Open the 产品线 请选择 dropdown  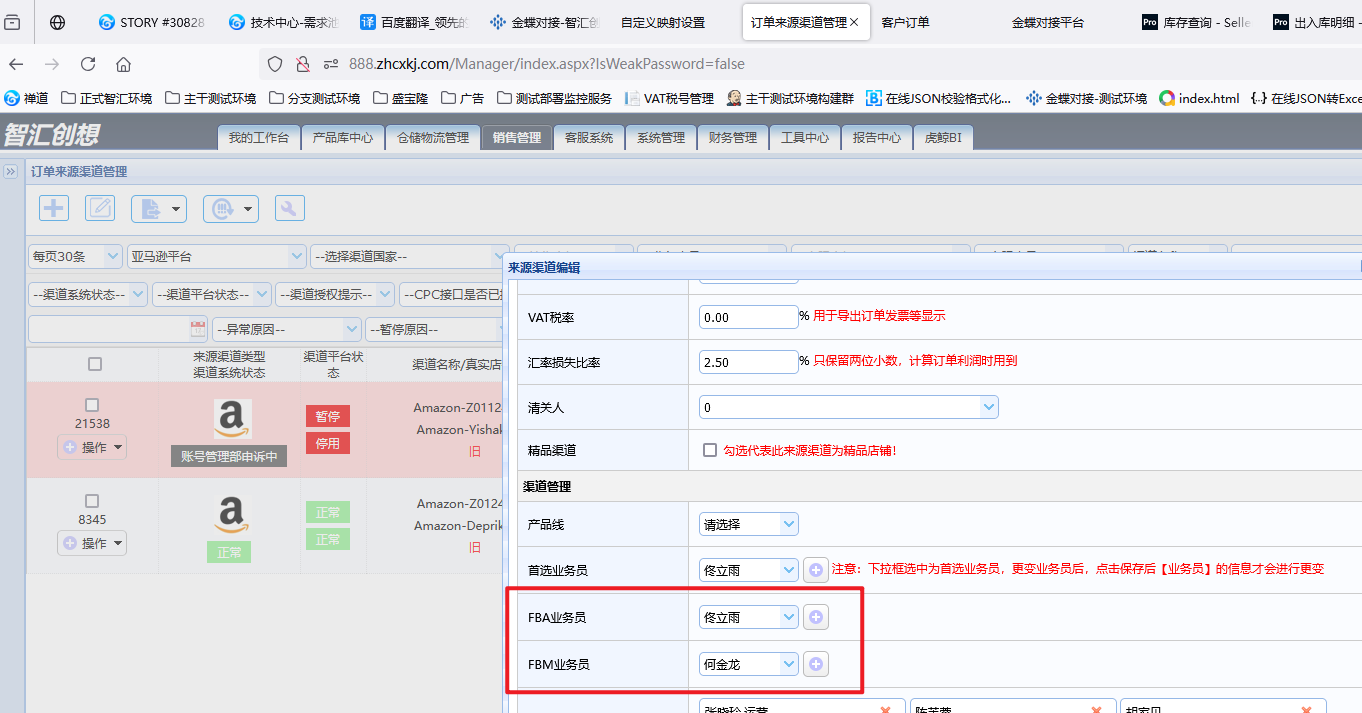click(749, 524)
